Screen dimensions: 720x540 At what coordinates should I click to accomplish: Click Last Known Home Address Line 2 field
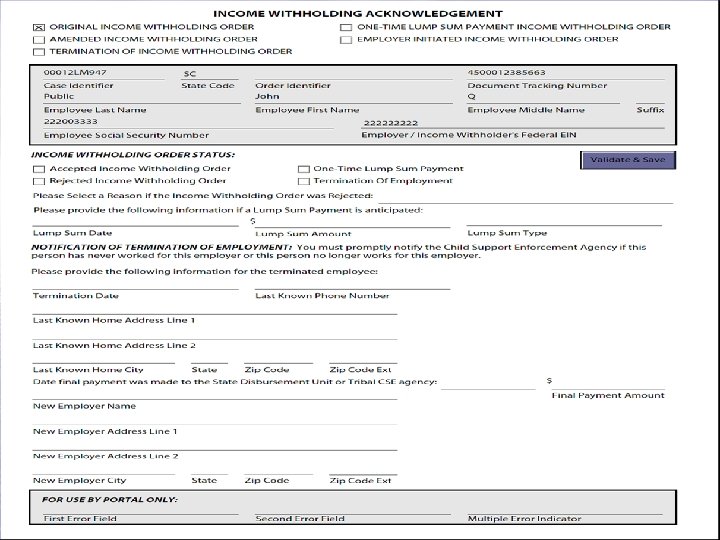(x=215, y=333)
